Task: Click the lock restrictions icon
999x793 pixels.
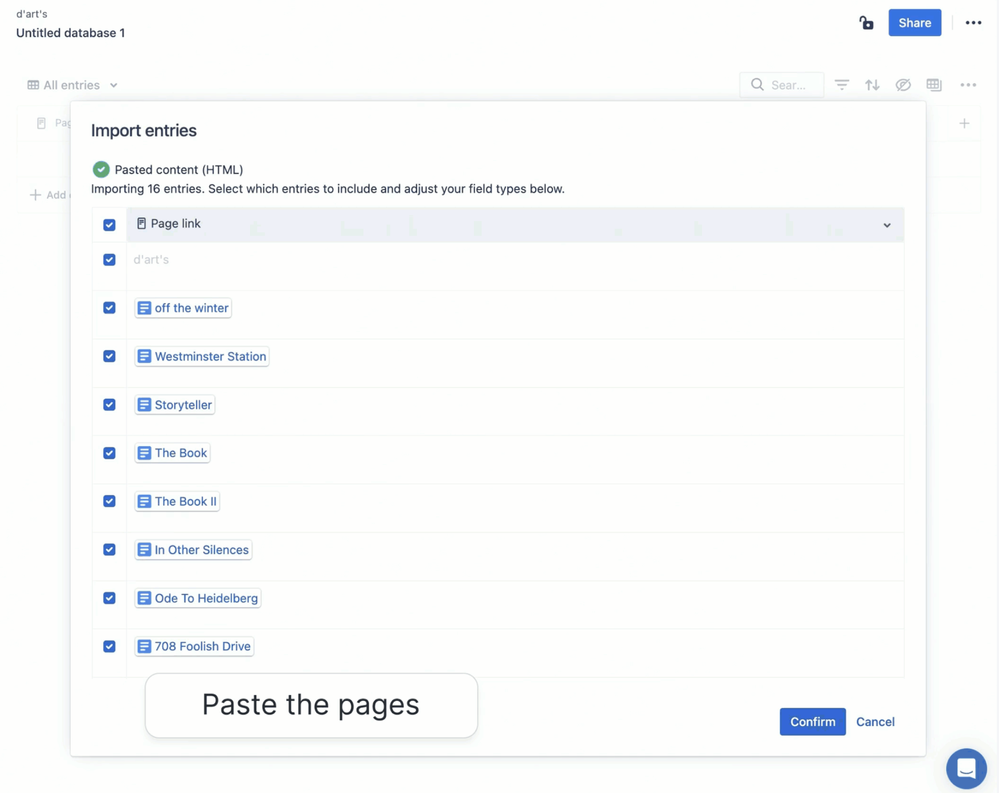Action: [866, 23]
